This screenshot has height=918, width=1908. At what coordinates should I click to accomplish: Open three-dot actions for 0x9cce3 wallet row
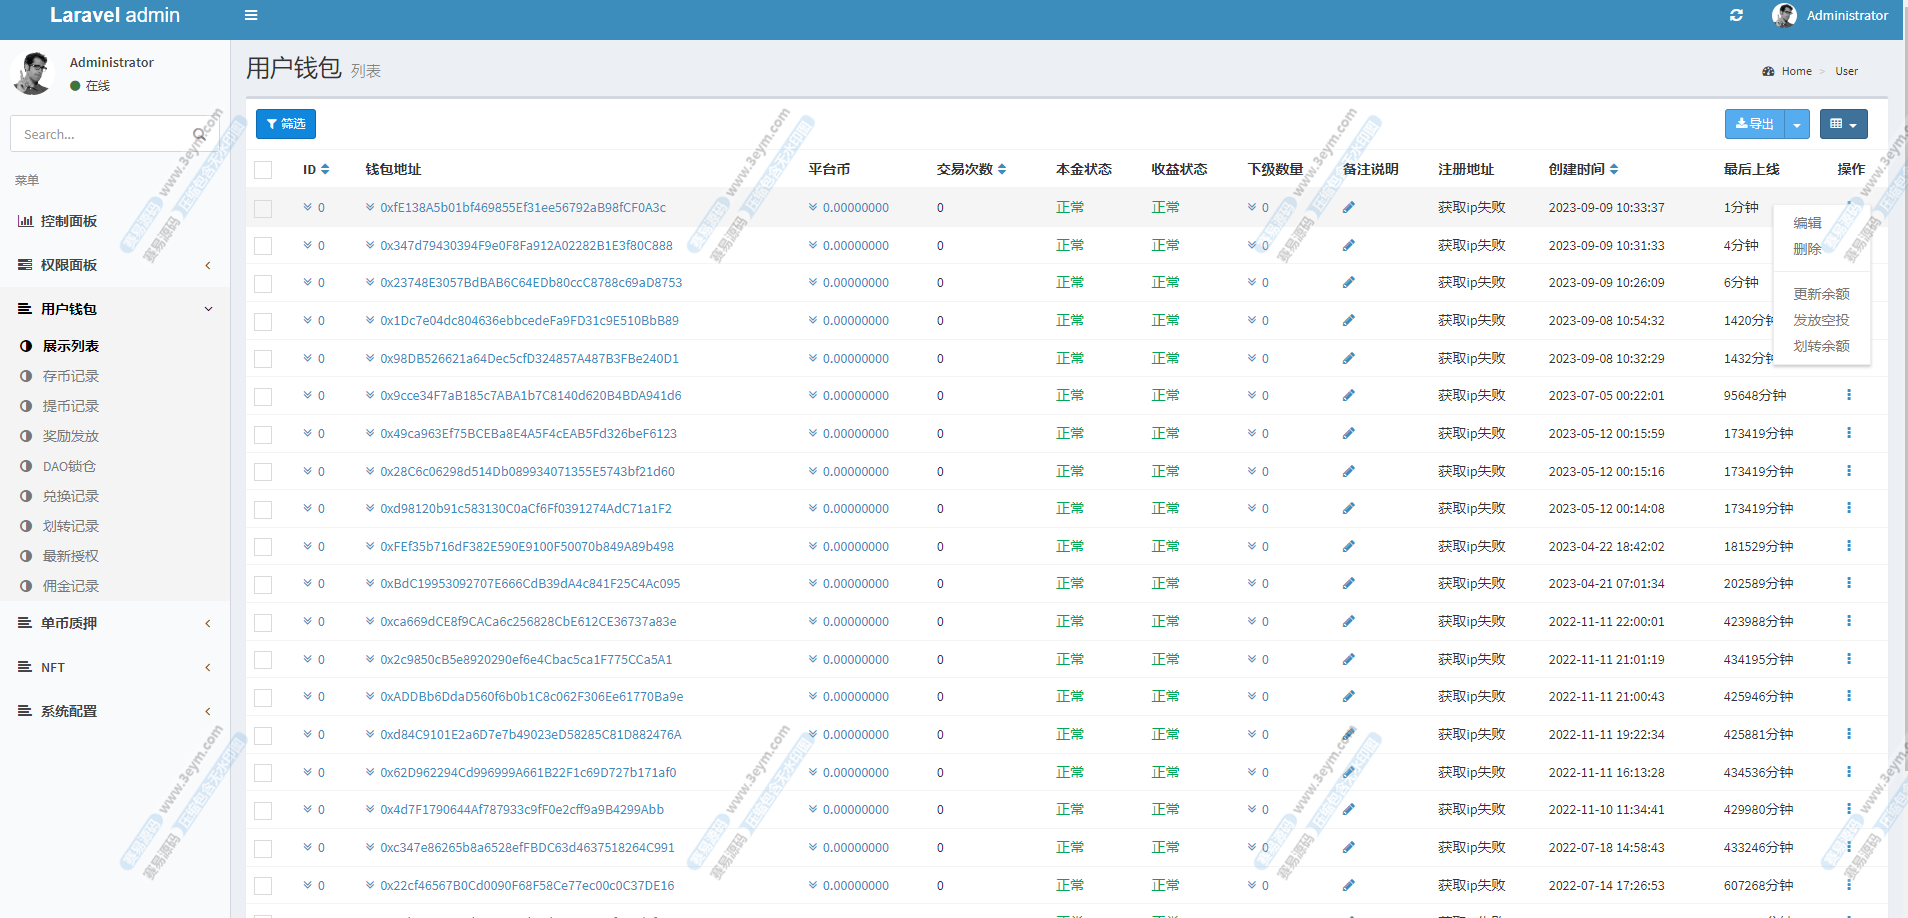1848,395
